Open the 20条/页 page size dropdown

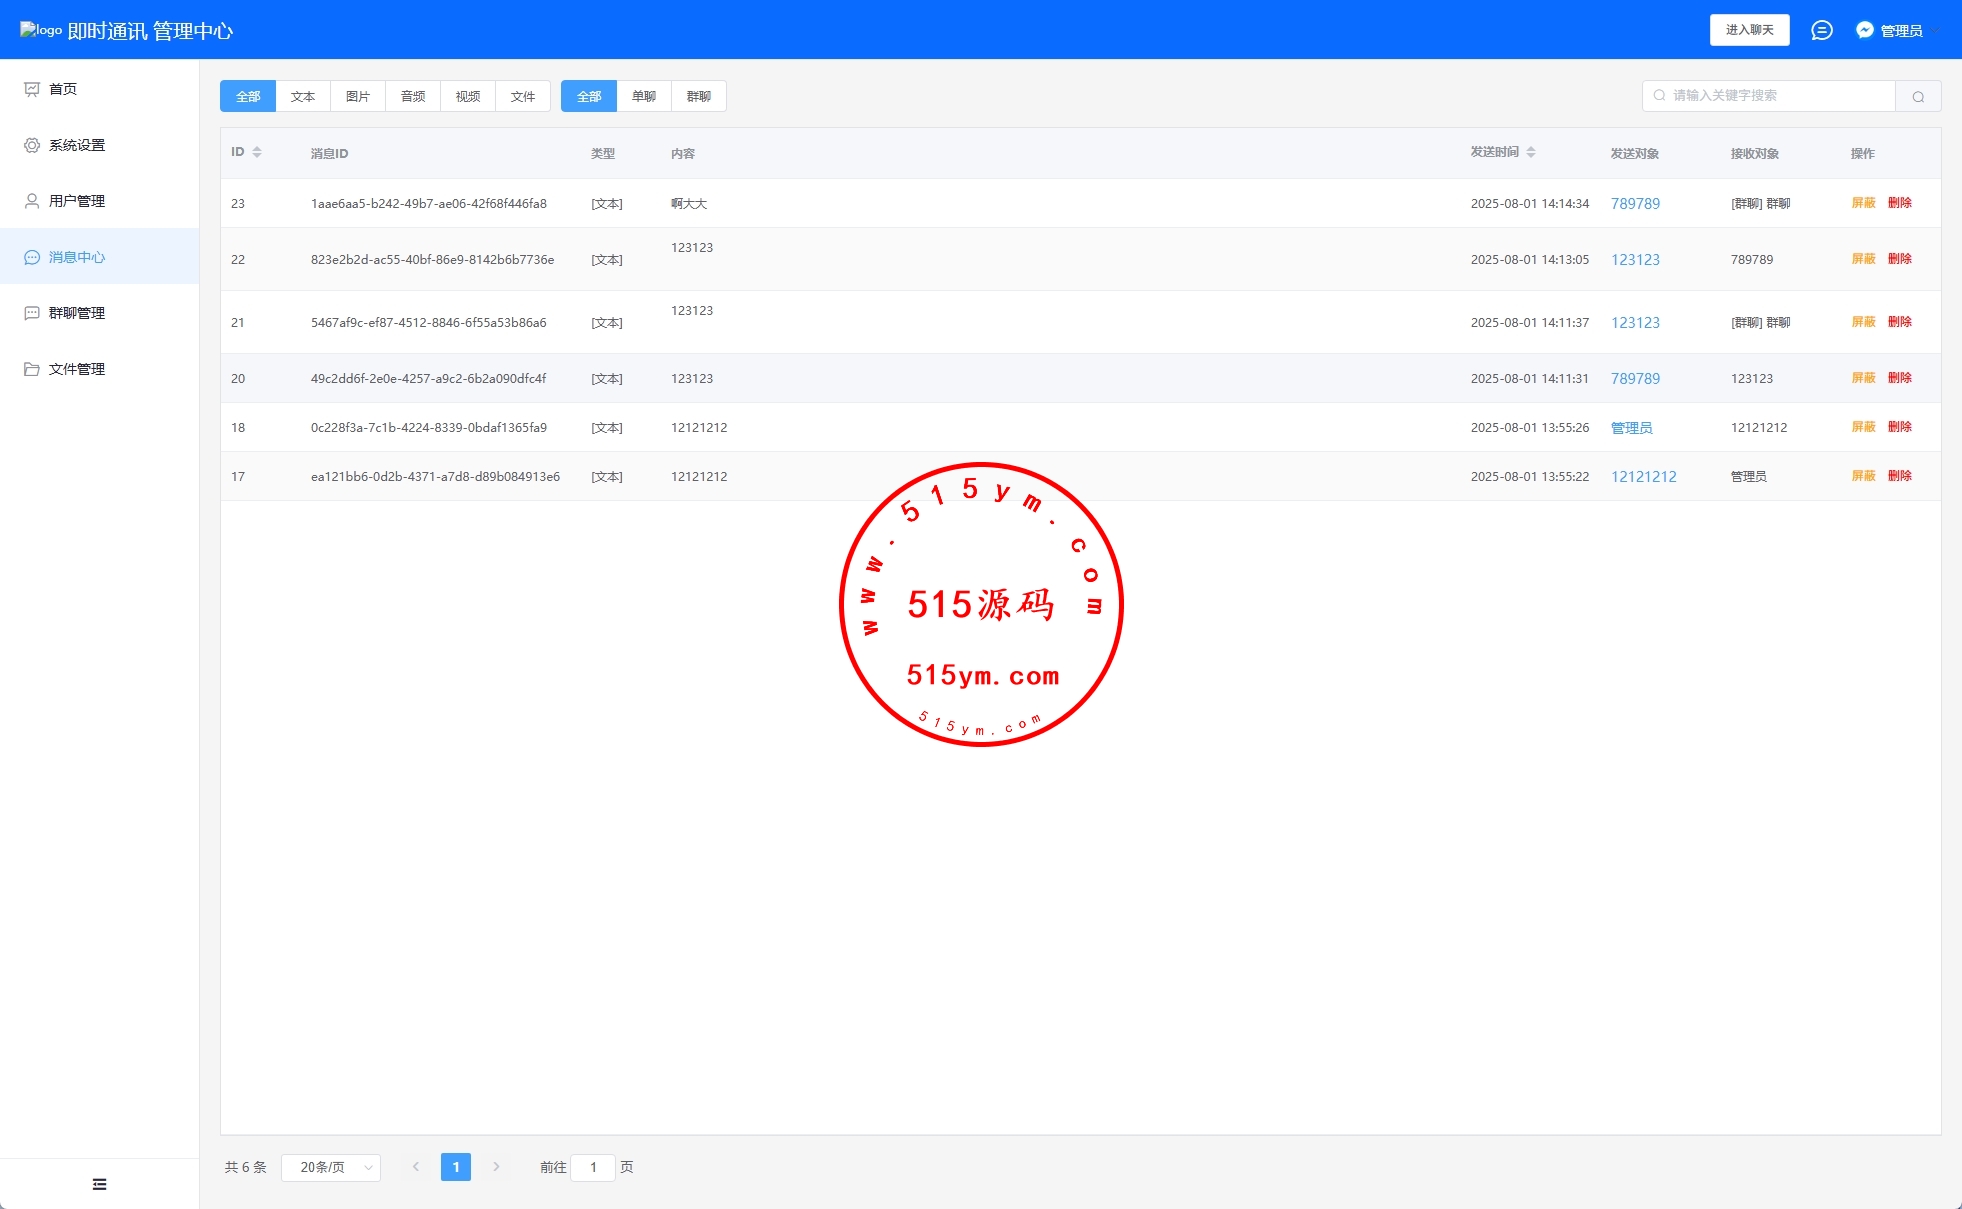pos(331,1167)
